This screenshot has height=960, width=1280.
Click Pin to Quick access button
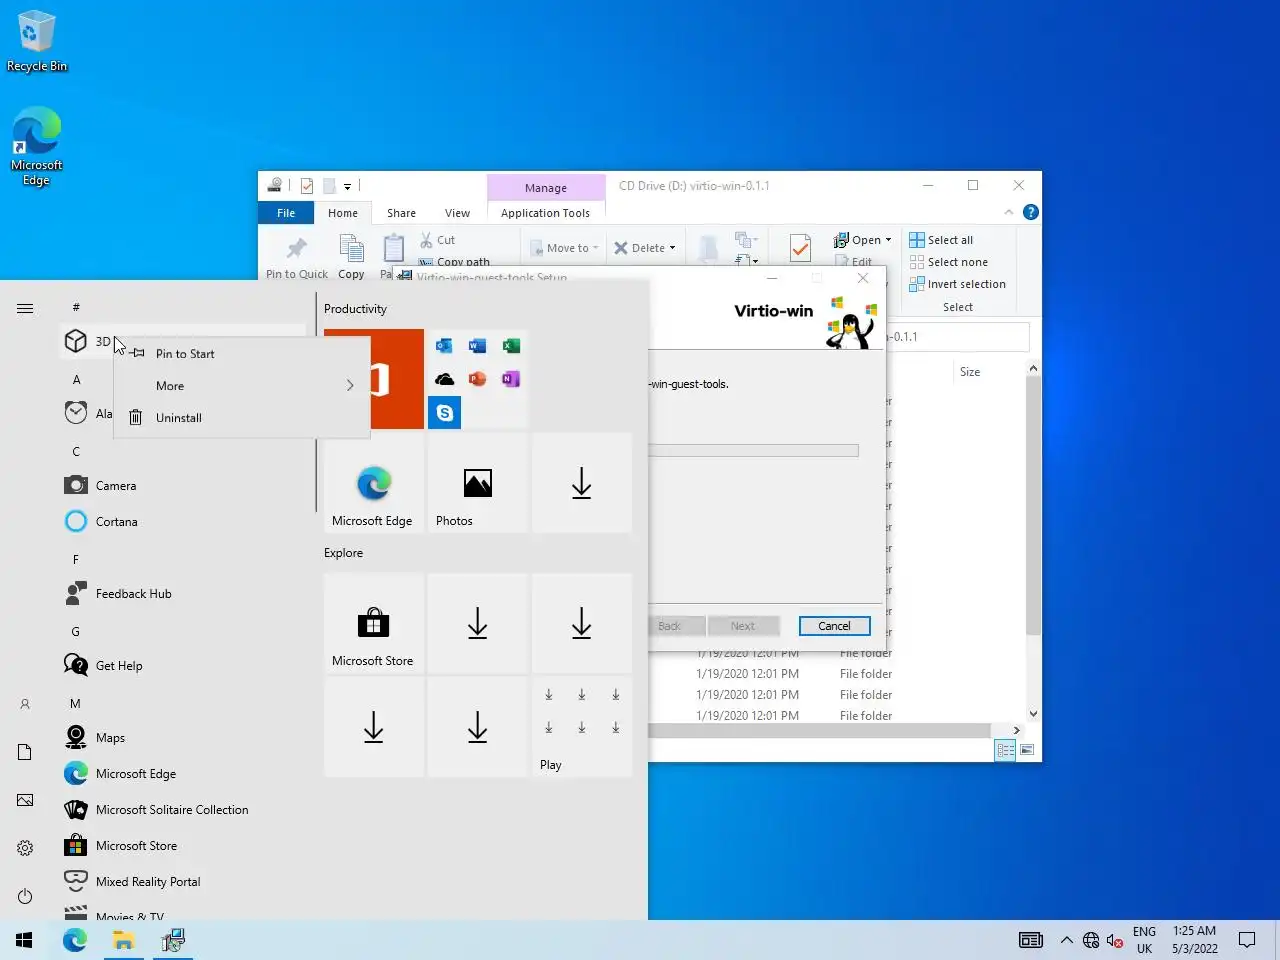[x=297, y=258]
